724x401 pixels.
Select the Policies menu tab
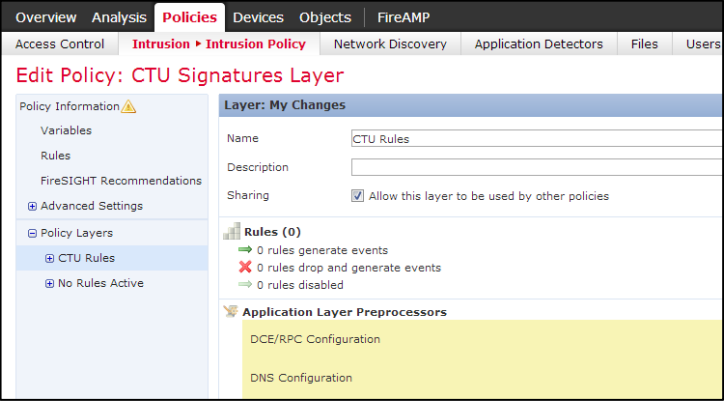click(190, 18)
